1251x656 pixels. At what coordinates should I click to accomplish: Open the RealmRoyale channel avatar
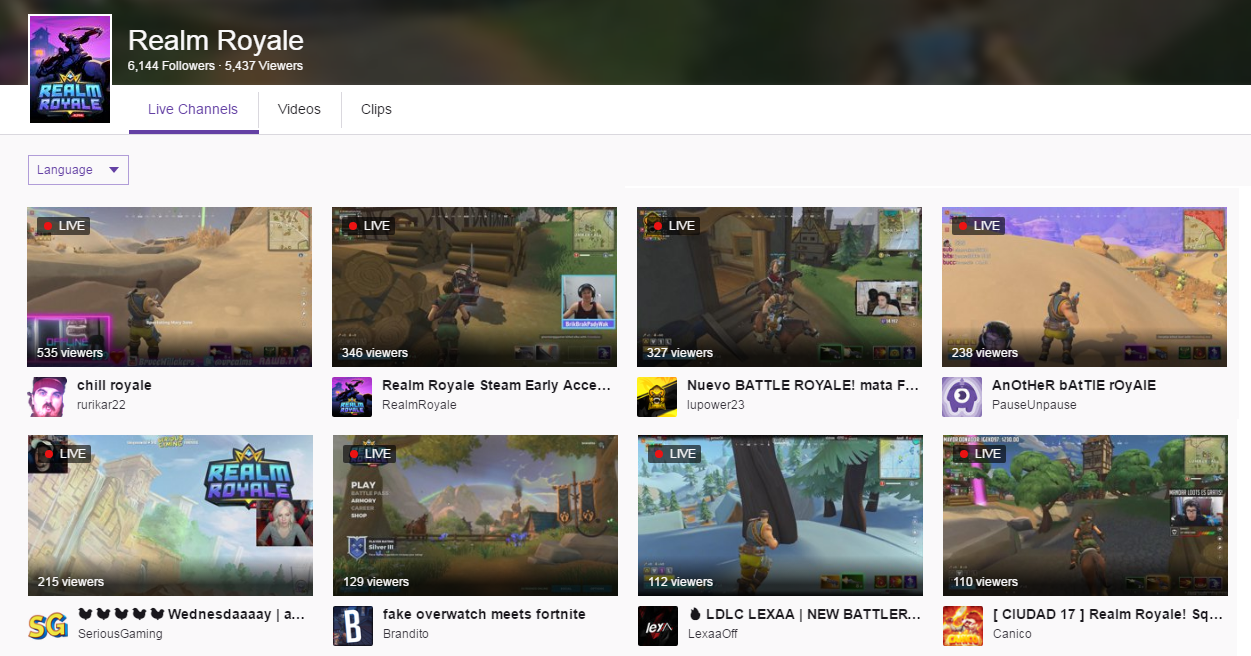(x=352, y=397)
